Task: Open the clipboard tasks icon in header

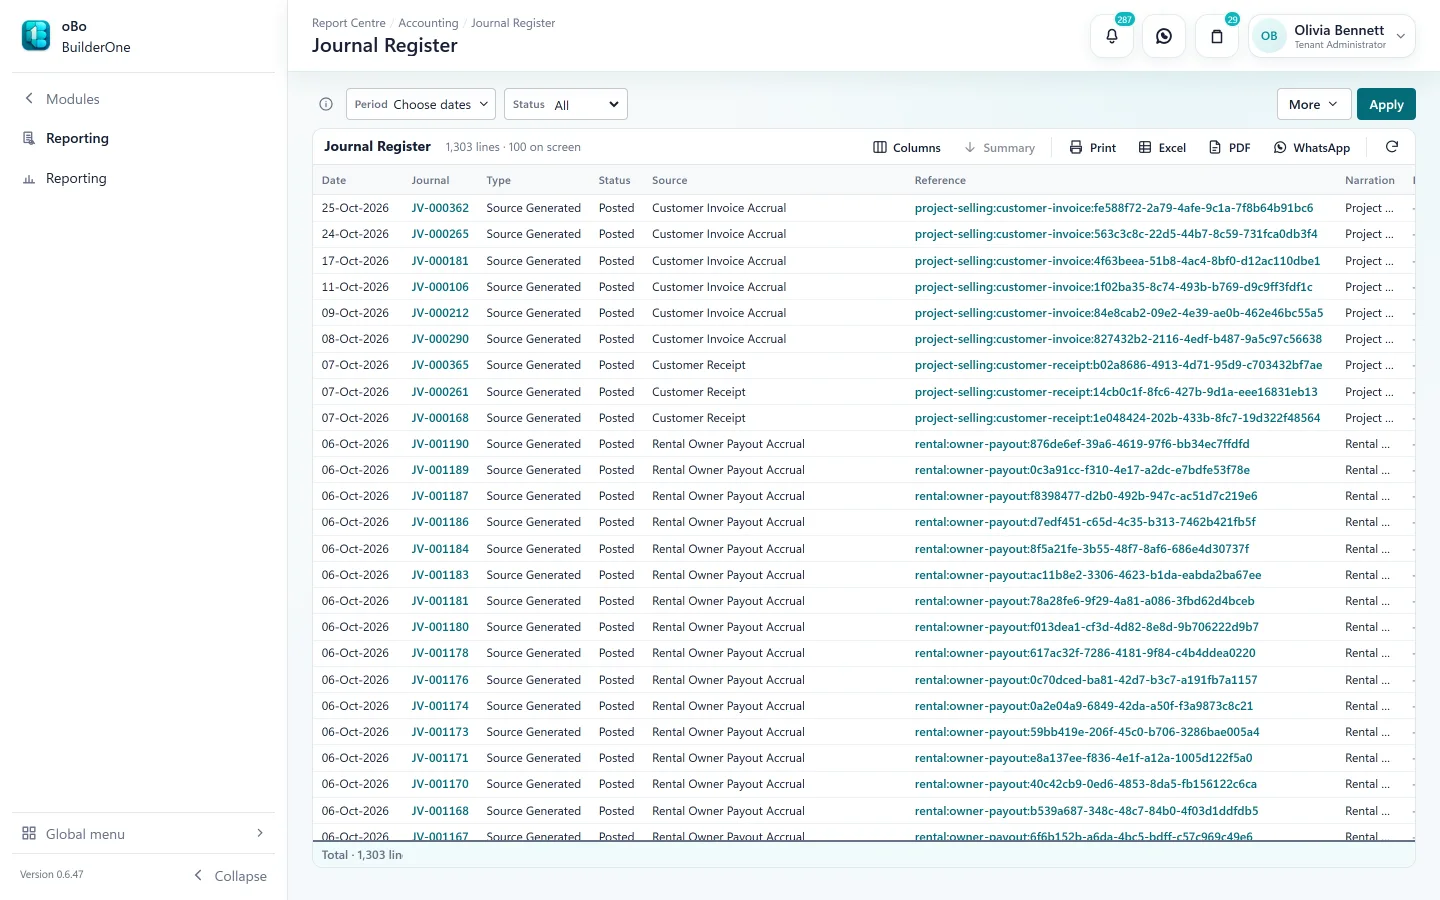Action: (1217, 36)
